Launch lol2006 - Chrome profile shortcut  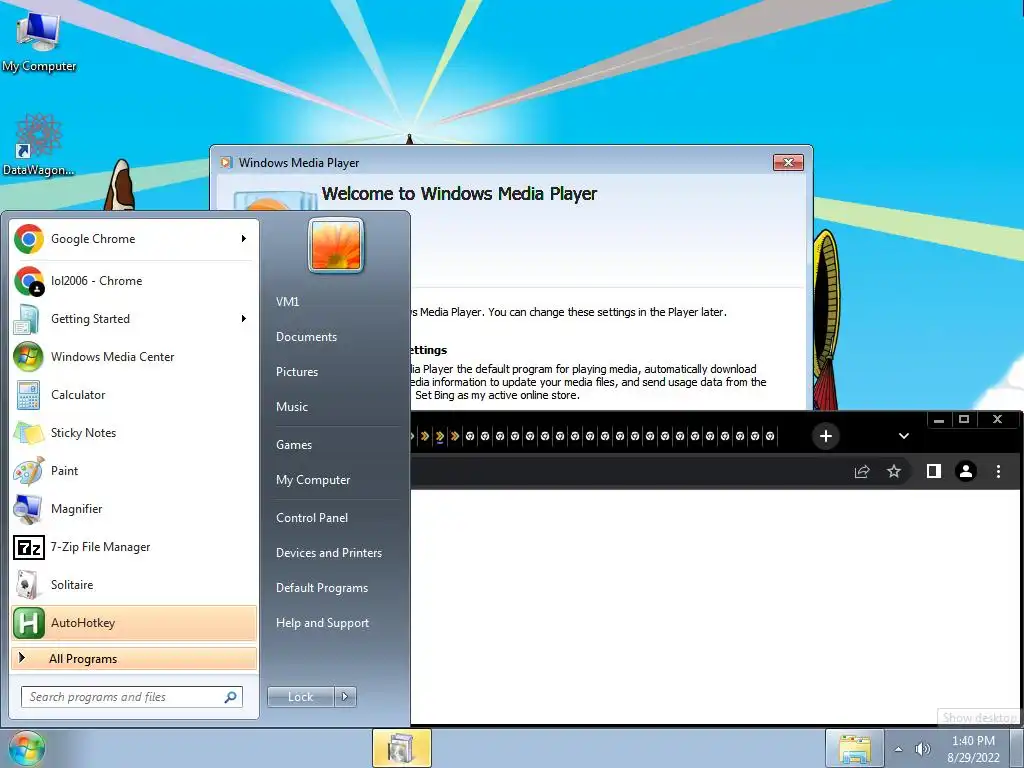click(134, 281)
